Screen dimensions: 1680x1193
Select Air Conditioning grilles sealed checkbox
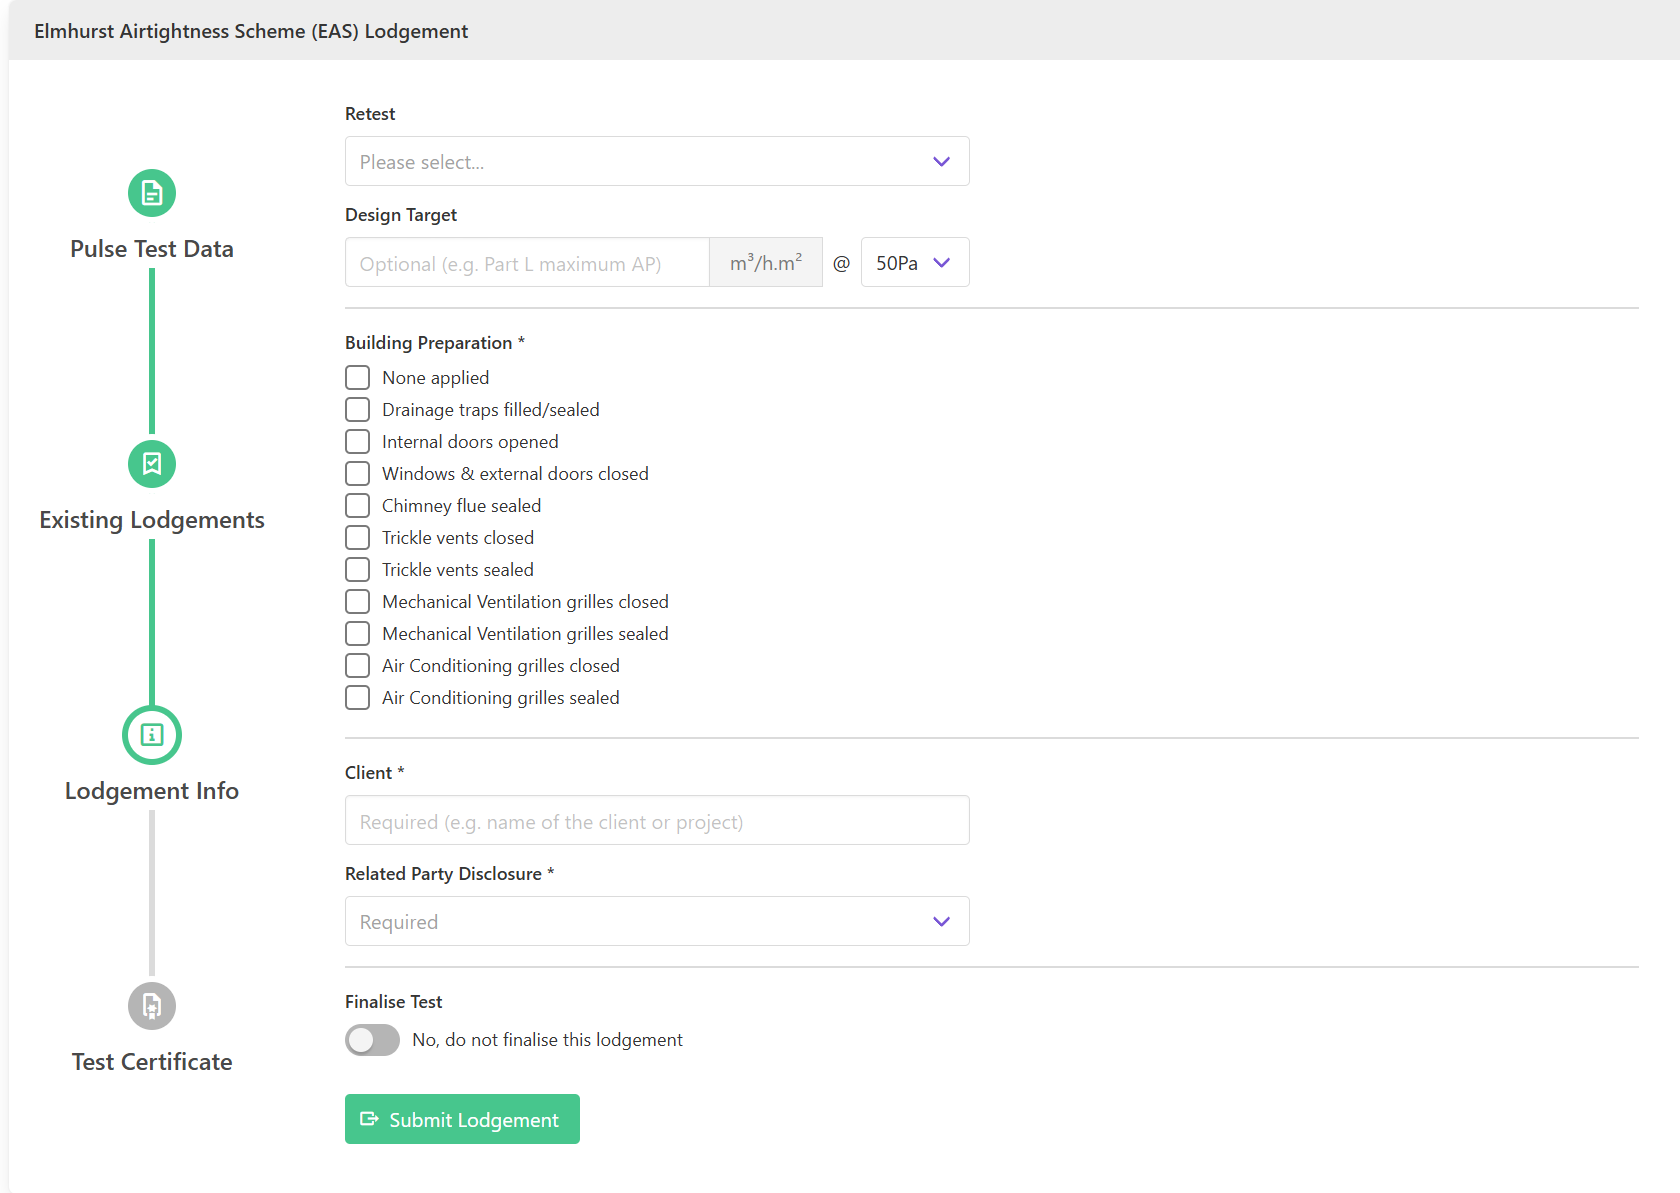(x=357, y=698)
